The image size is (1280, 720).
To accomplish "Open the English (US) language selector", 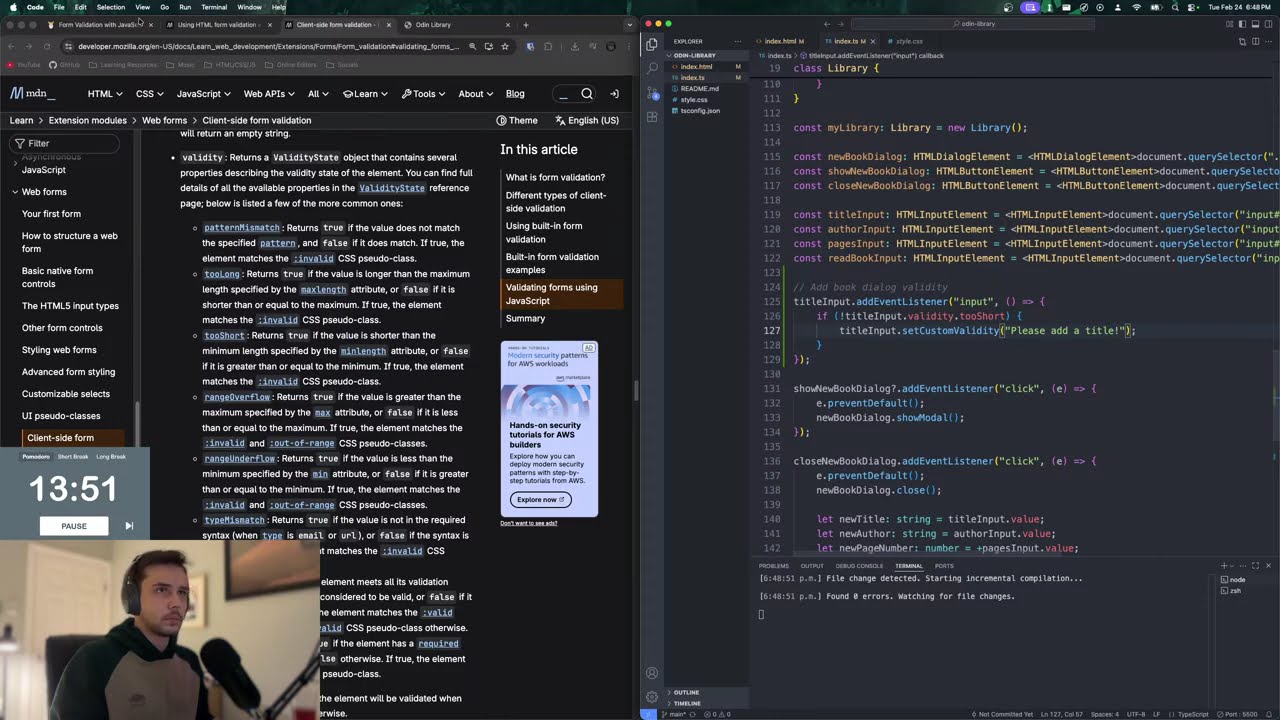I will (586, 120).
